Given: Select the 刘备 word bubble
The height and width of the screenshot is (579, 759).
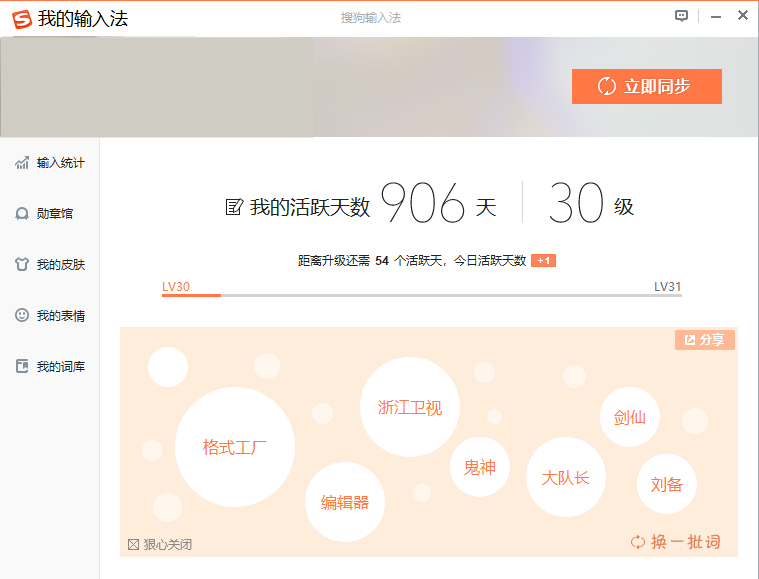Looking at the screenshot, I should tap(667, 484).
